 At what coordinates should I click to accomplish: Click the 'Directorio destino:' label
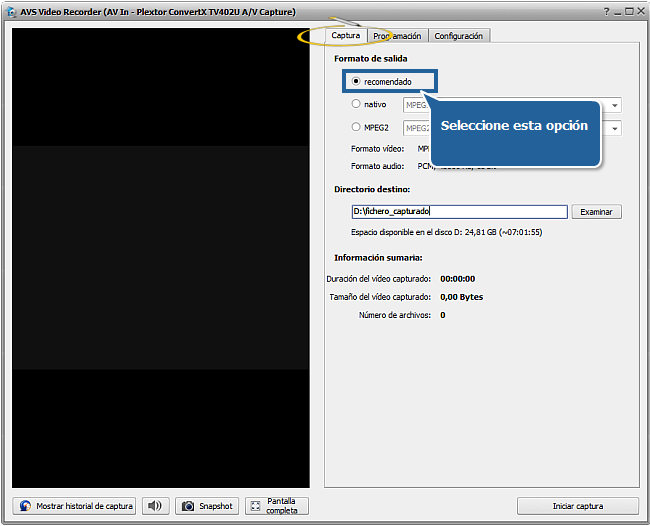[372, 189]
